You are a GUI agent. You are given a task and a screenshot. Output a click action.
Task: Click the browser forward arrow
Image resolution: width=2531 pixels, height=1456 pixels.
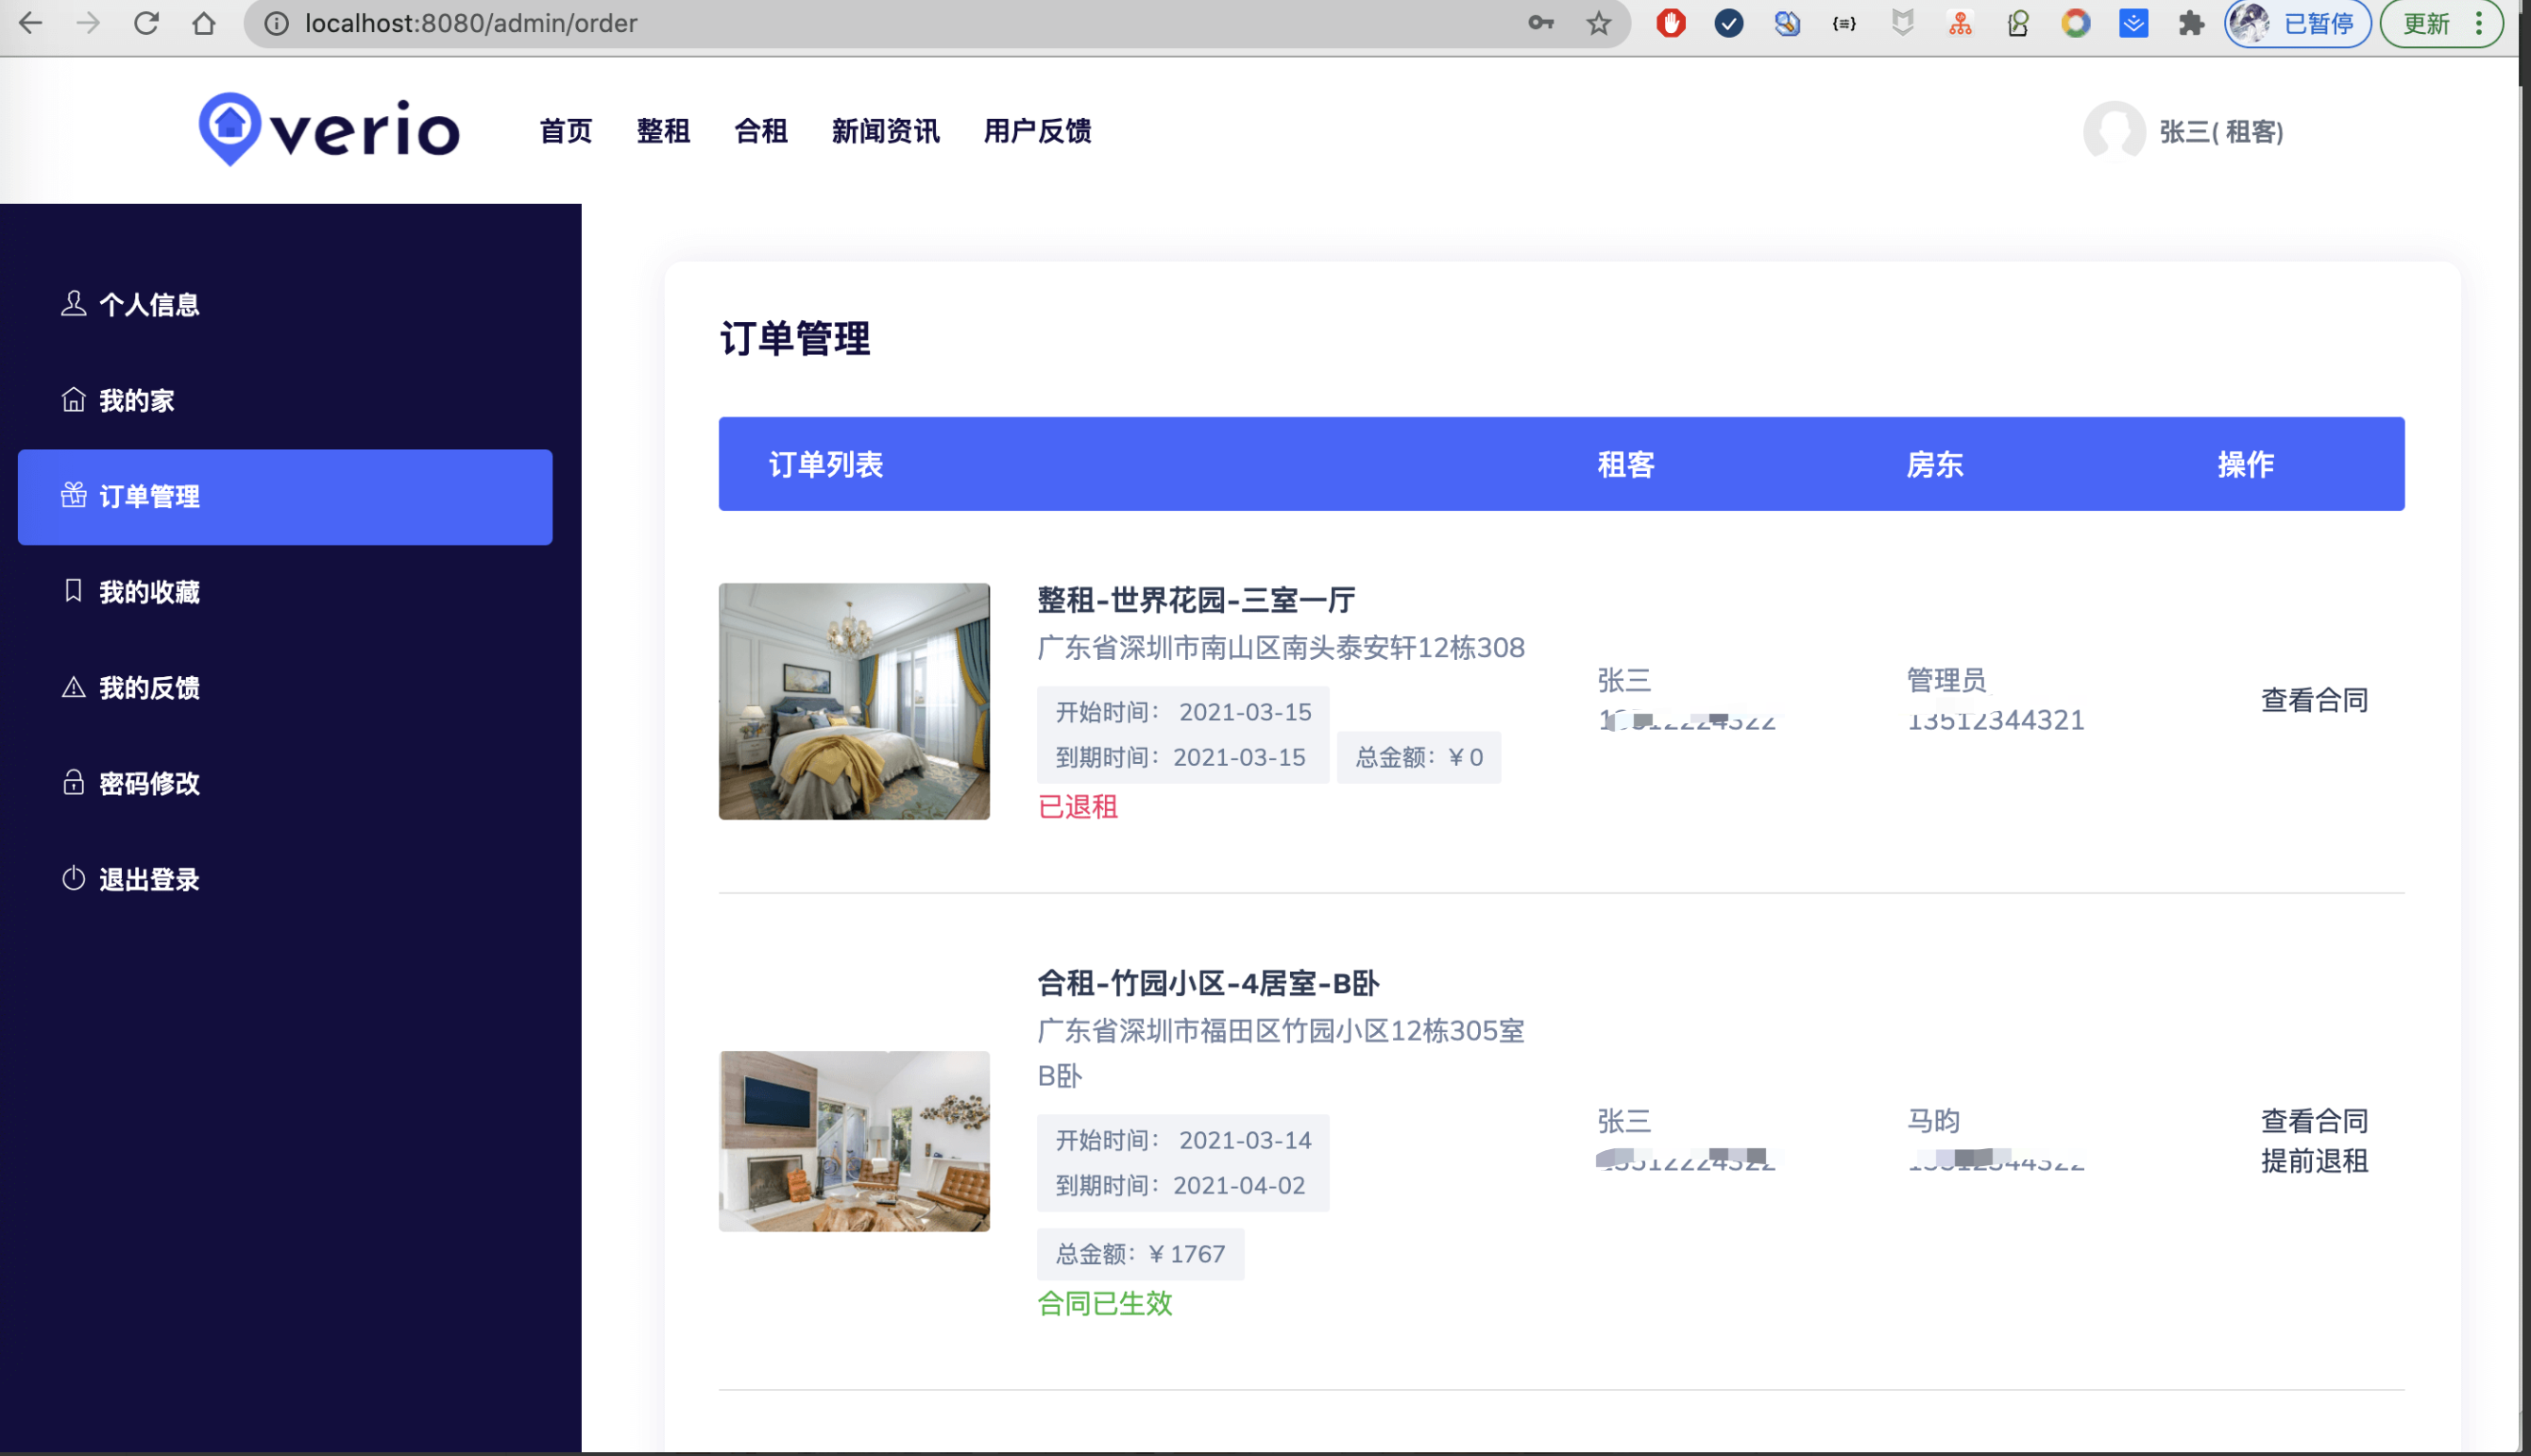point(89,23)
